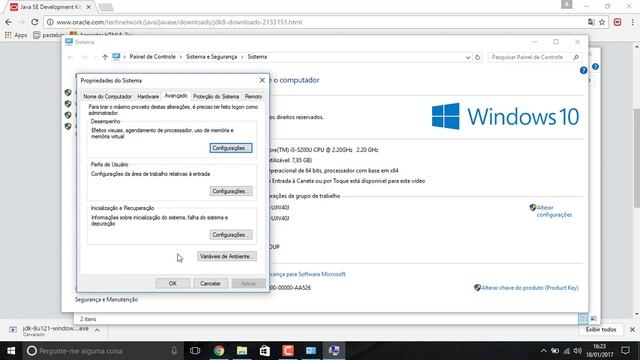This screenshot has width=640, height=360.
Task: Click the Cortana microphone icon
Action: 174,351
